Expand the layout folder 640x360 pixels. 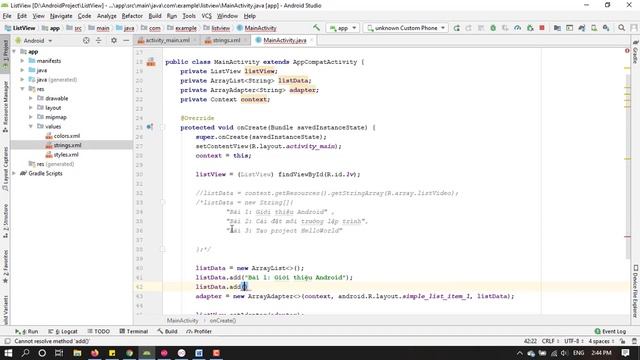(x=31, y=108)
